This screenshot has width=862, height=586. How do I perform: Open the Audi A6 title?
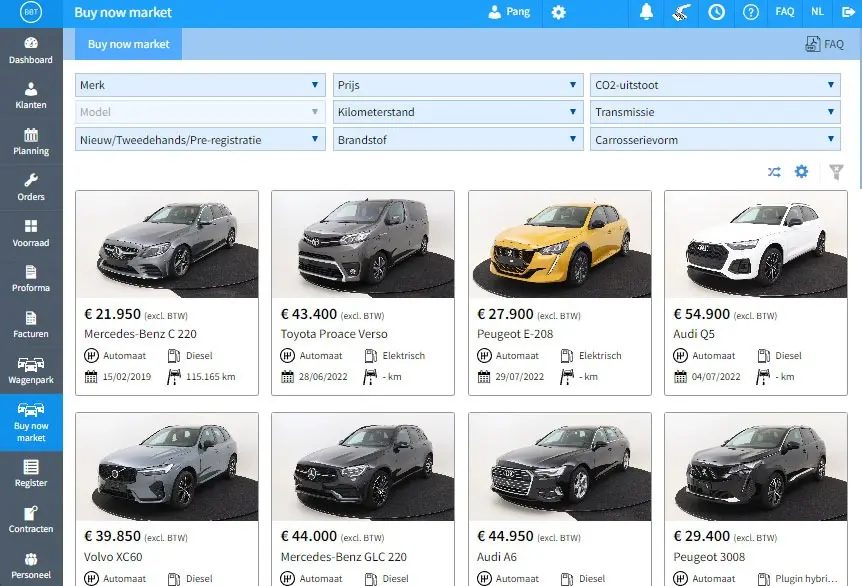click(x=497, y=557)
